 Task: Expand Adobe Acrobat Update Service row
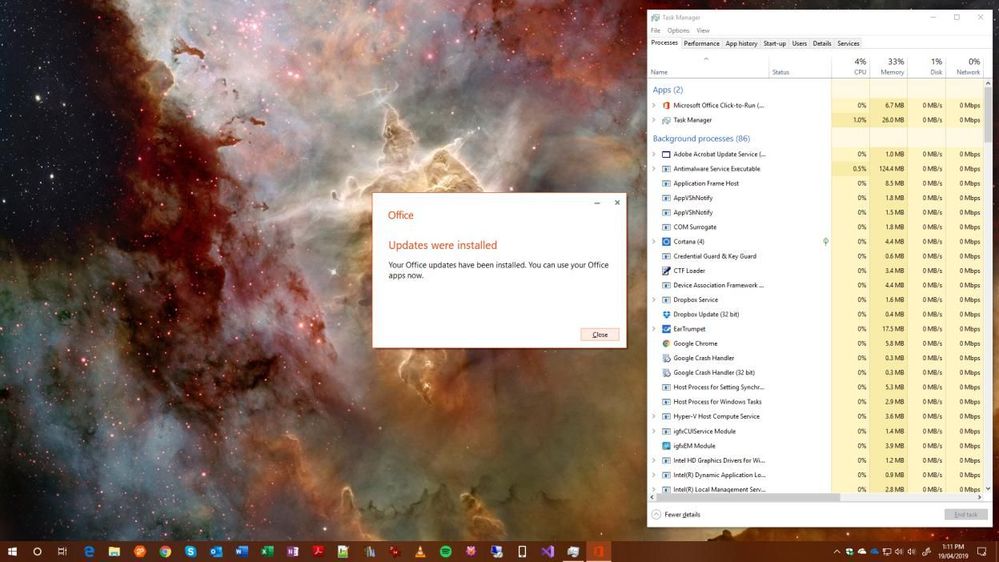654,154
